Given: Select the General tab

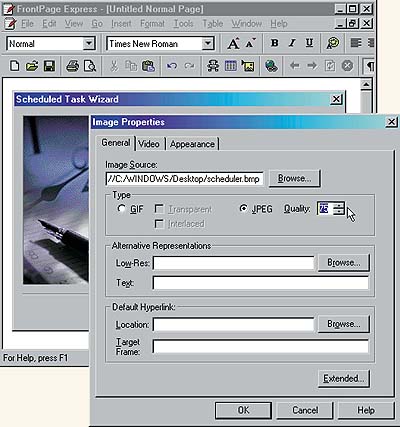Looking at the screenshot, I should pyautogui.click(x=116, y=143).
